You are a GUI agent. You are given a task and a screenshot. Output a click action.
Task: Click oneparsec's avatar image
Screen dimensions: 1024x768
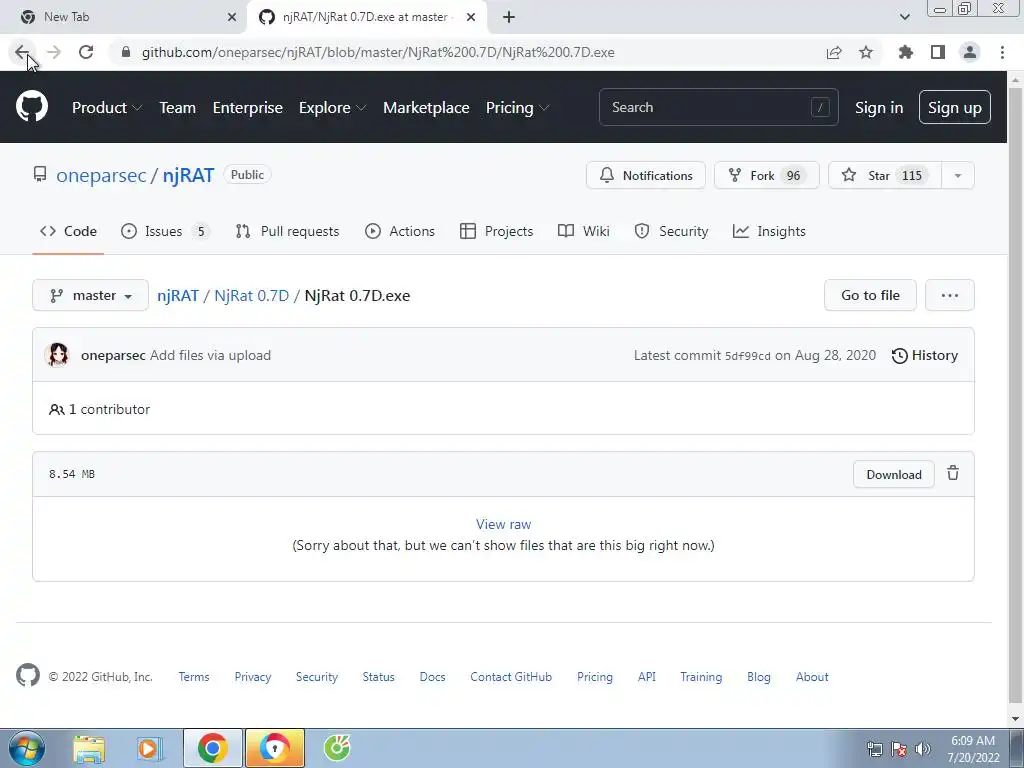[57, 355]
